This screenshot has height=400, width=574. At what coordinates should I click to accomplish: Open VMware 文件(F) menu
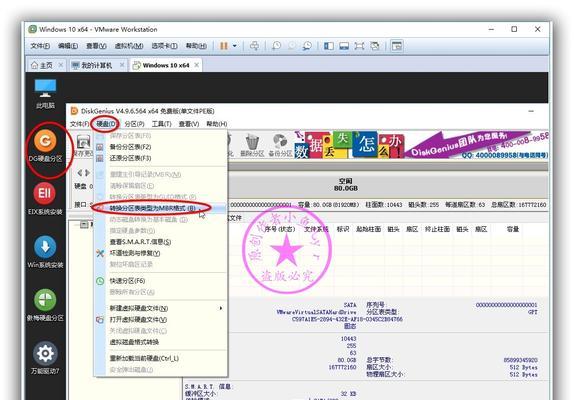[x=40, y=46]
